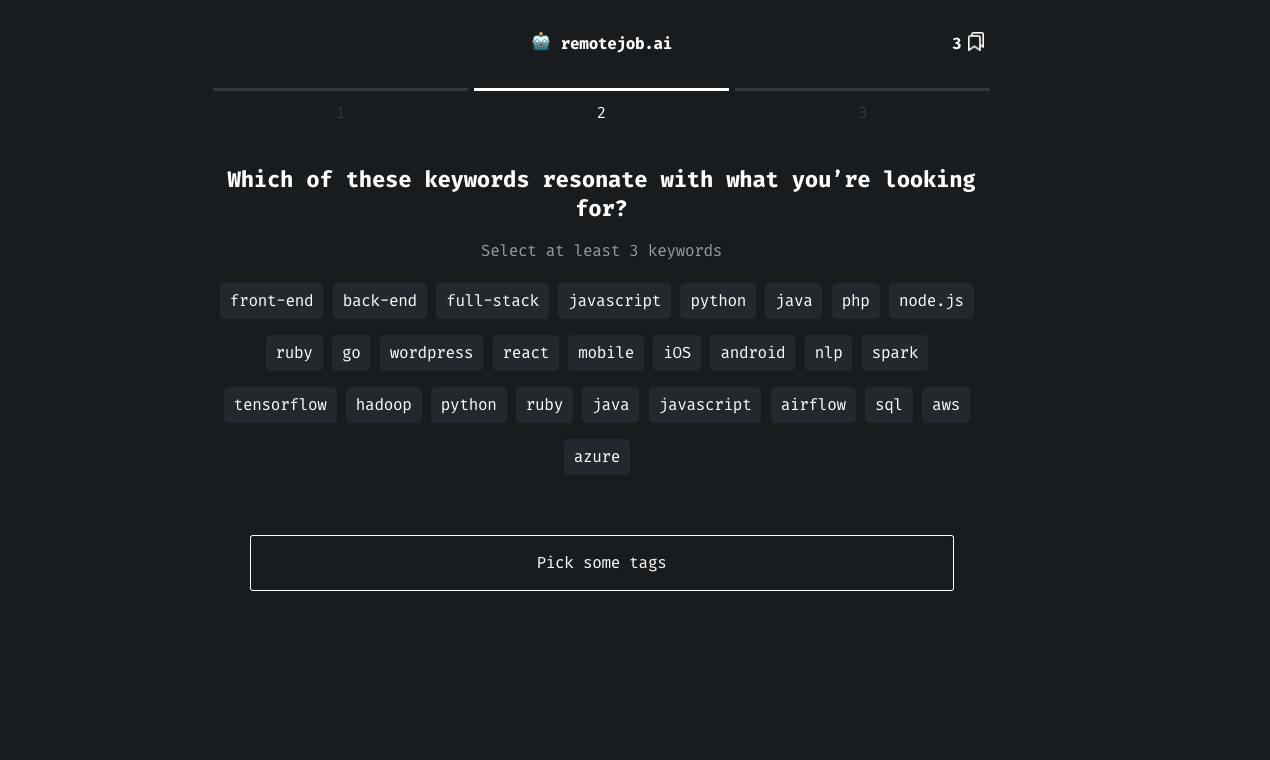Click the remotejob.ai title link
The image size is (1270, 760).
pyautogui.click(x=616, y=43)
